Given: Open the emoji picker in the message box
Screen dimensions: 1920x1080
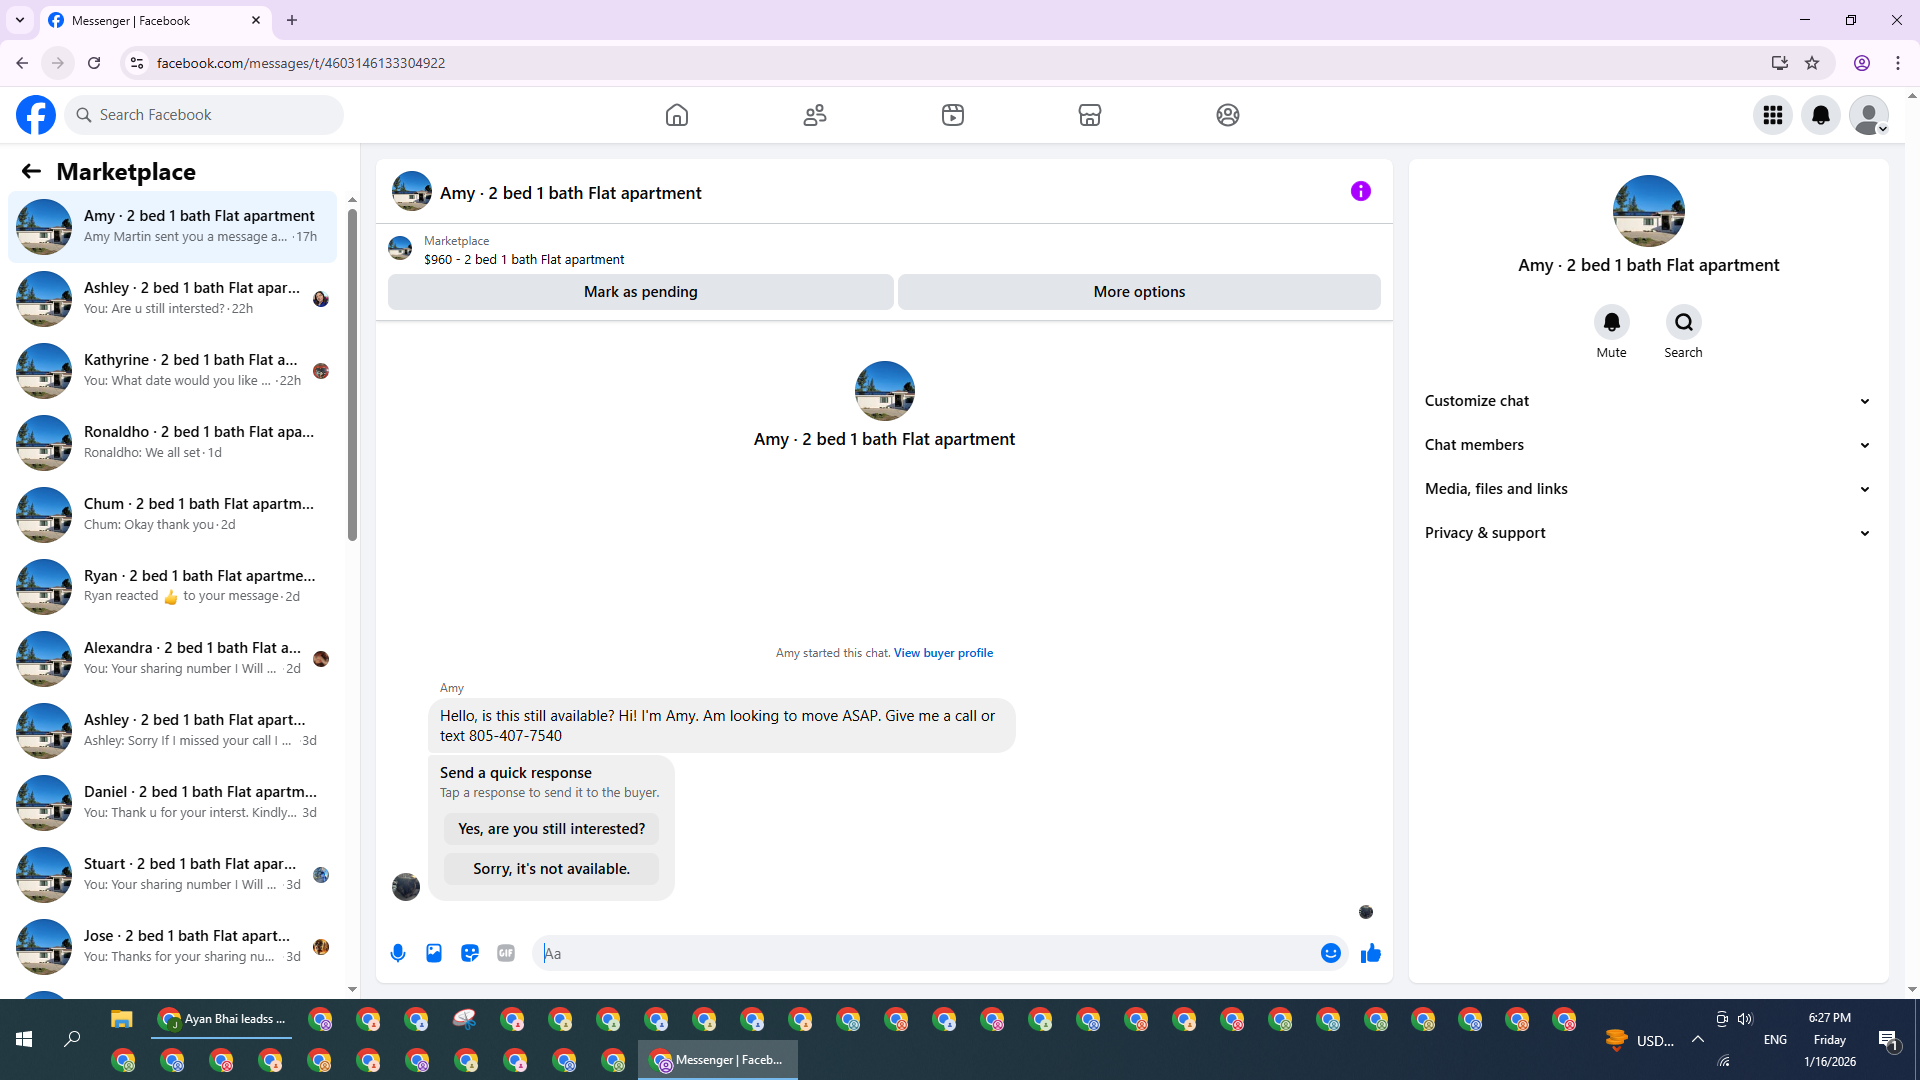Looking at the screenshot, I should pyautogui.click(x=1330, y=953).
